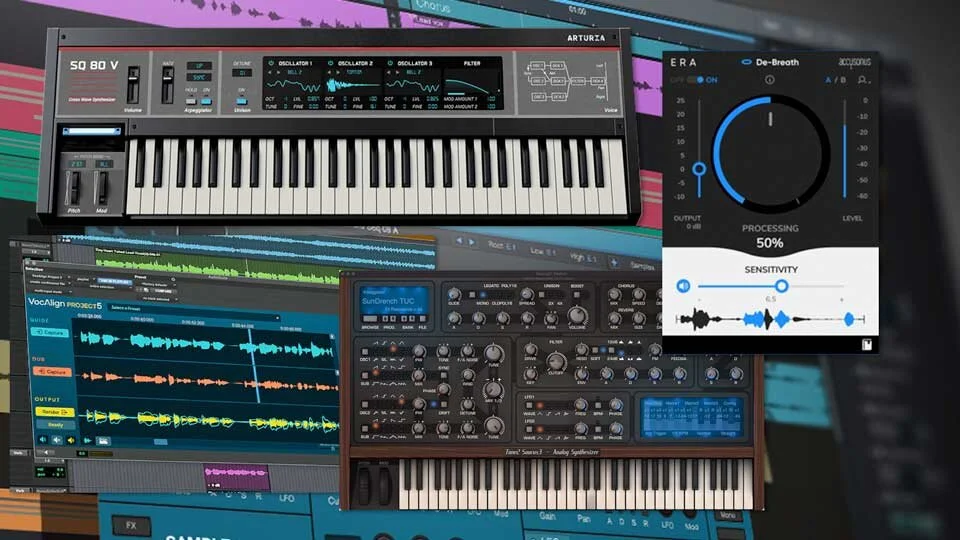The width and height of the screenshot is (960, 540).
Task: Toggle the speaker listen icon beside Sensitivity
Action: [683, 286]
